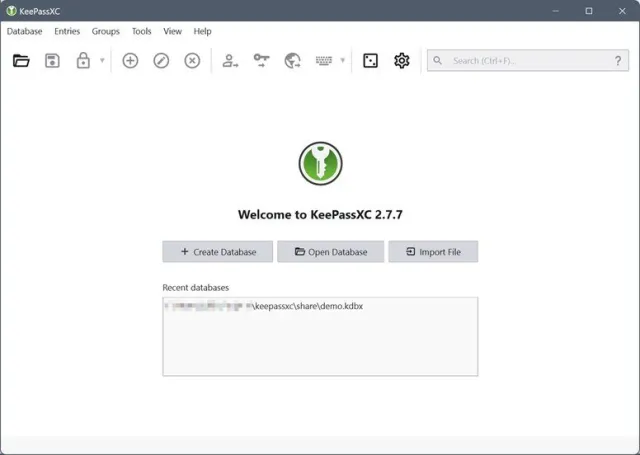Screen dimensions: 640x455
Task: Click the Copy Password key icon
Action: tap(261, 60)
